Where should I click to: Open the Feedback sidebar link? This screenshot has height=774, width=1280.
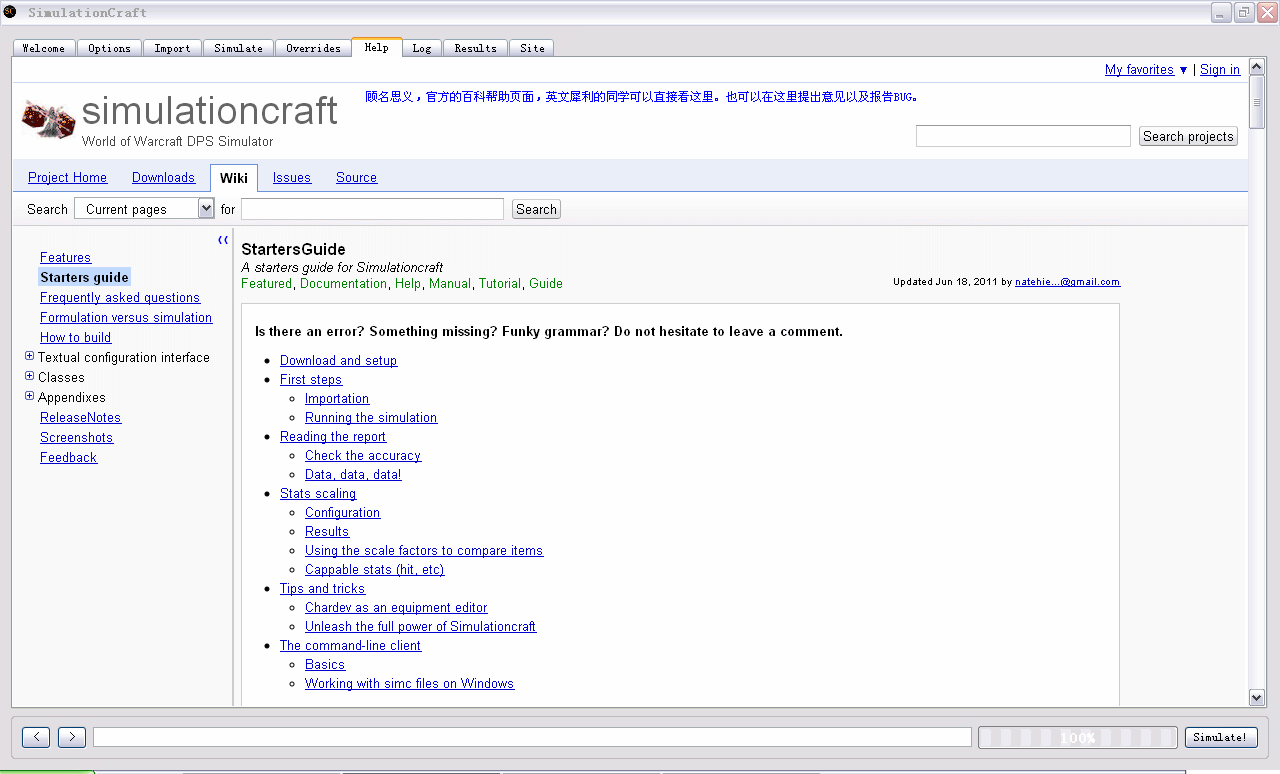(x=68, y=457)
